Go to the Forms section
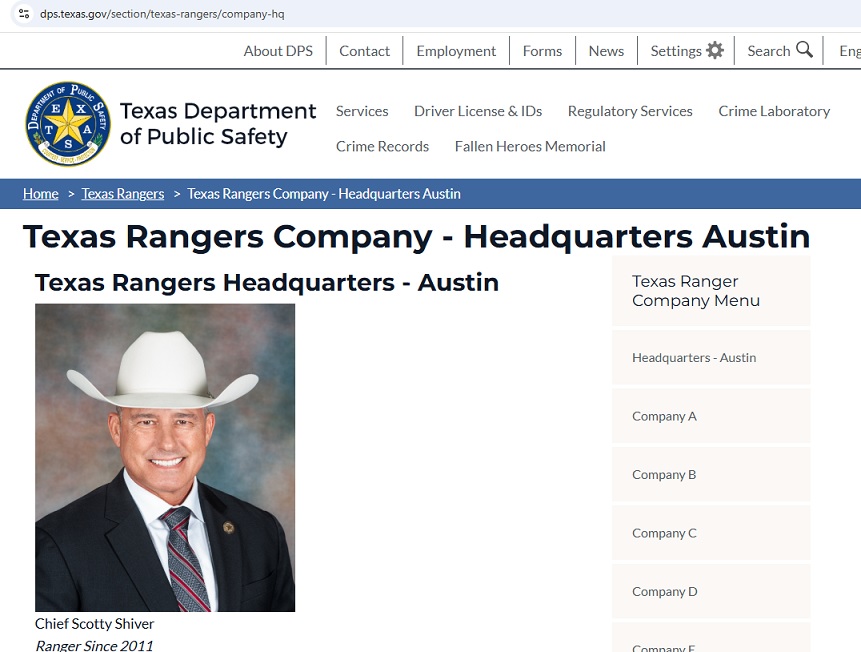861x652 pixels. click(542, 50)
